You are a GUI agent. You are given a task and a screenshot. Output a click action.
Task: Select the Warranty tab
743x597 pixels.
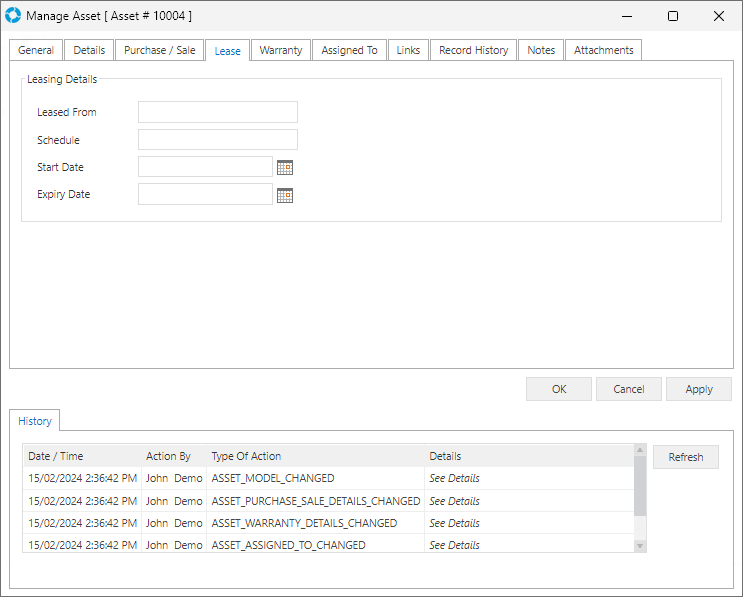click(281, 50)
